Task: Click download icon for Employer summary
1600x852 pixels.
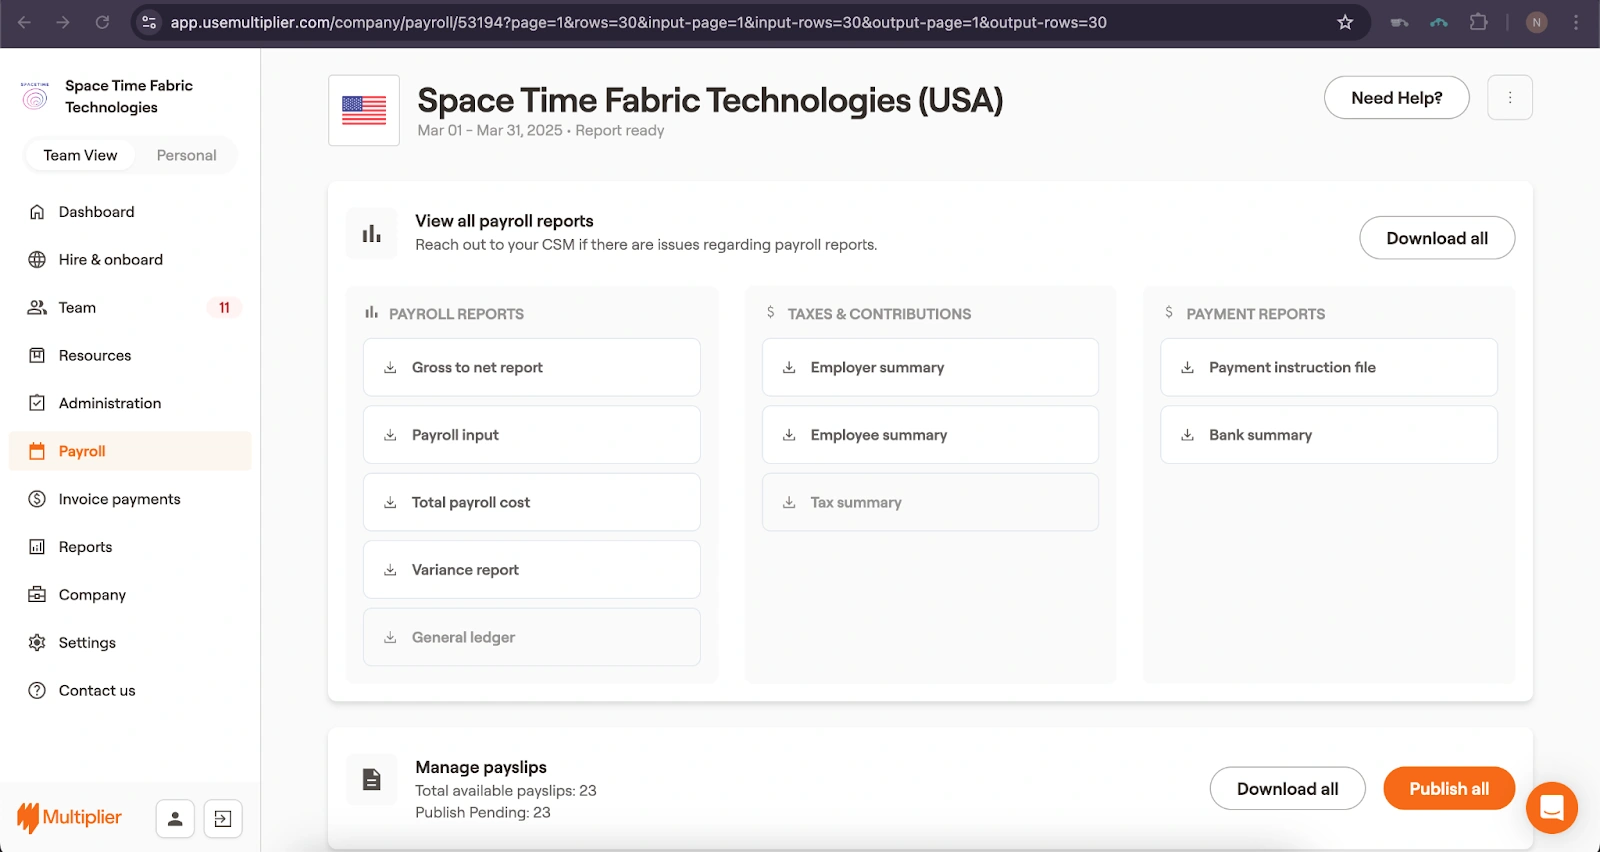Action: pos(789,368)
